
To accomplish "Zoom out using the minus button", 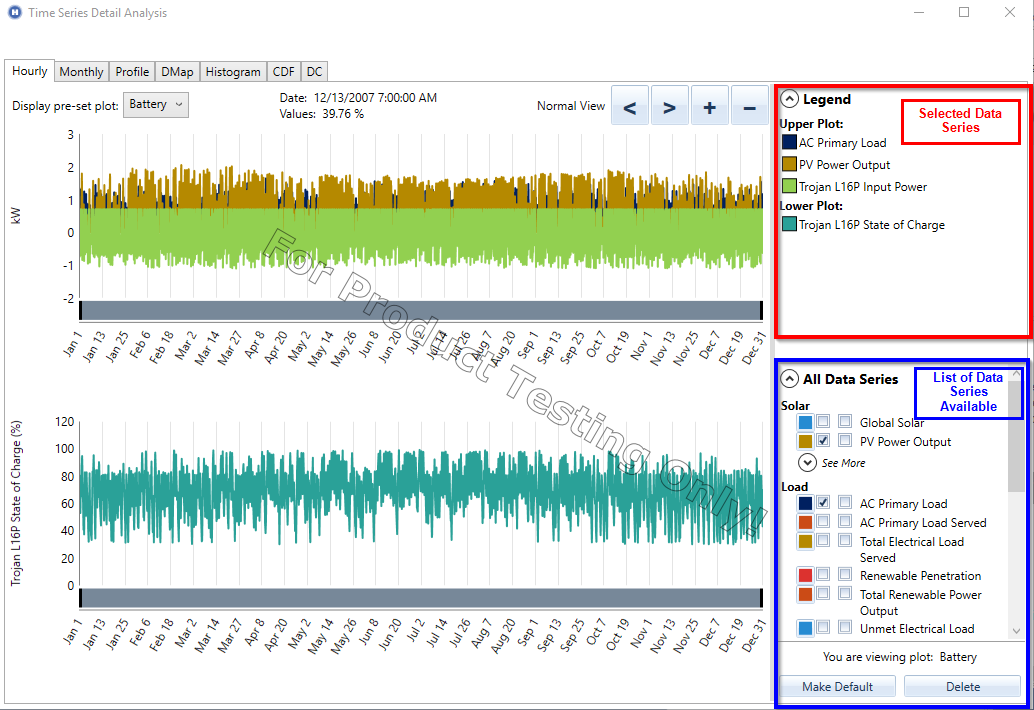I will pos(749,105).
